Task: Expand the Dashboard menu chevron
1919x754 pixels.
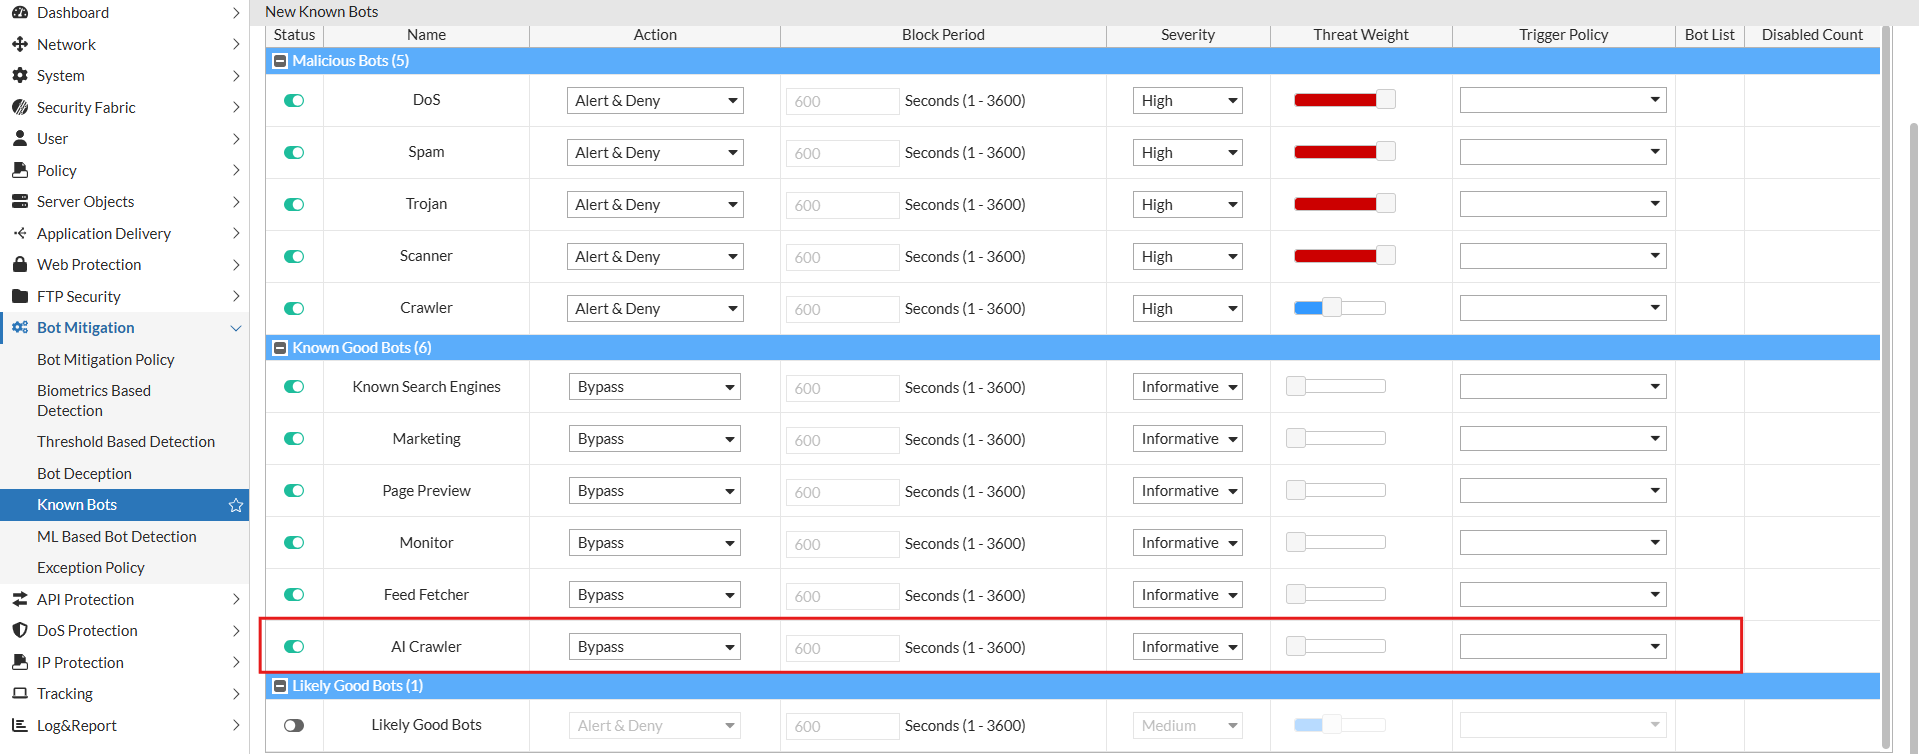Action: pos(236,13)
